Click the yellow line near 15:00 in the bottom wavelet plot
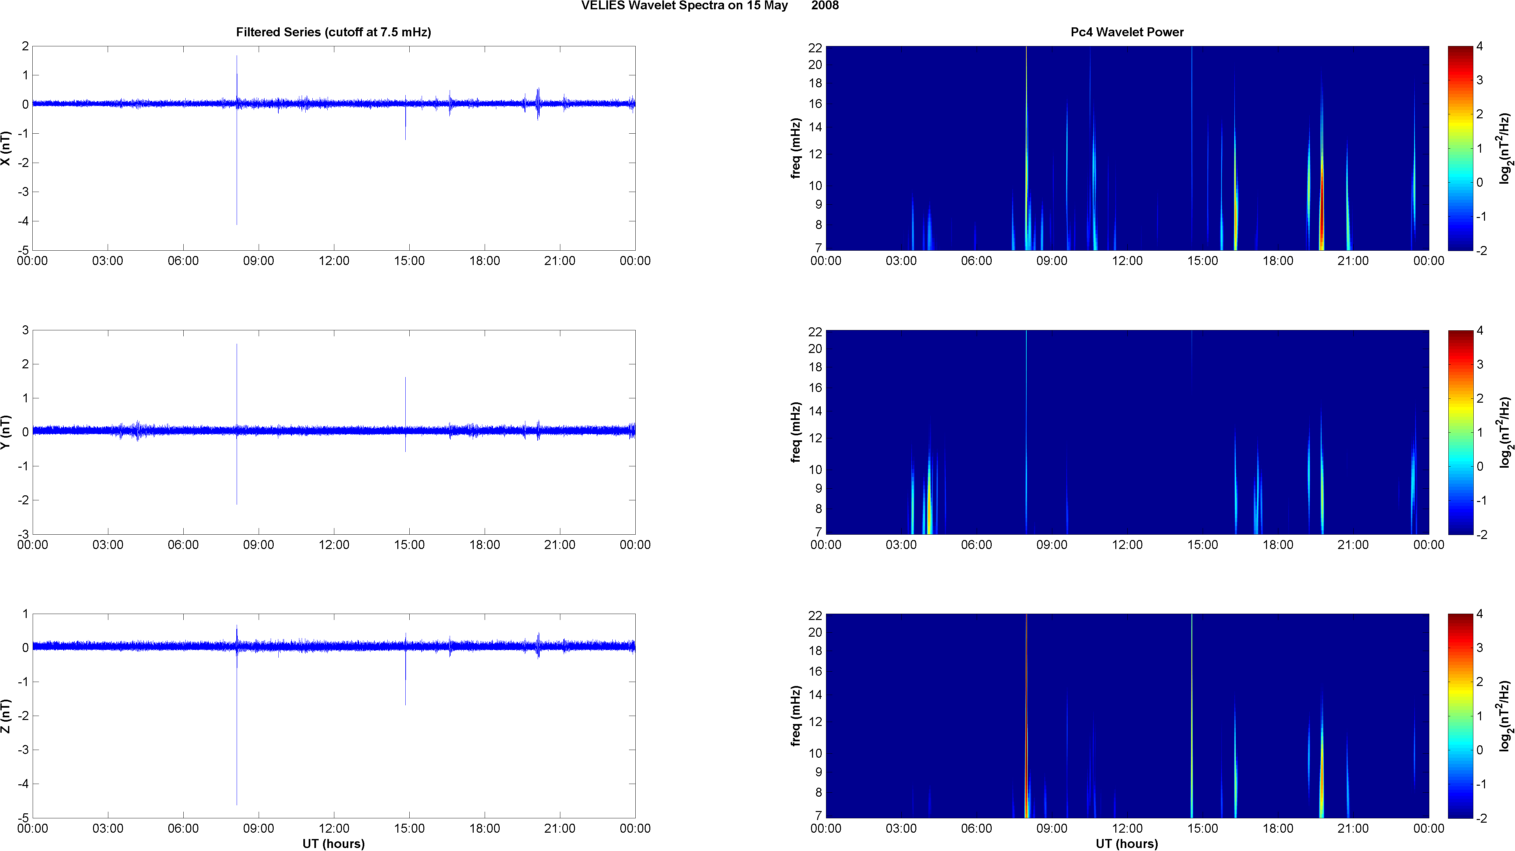The image size is (1515, 851). [x=1192, y=716]
